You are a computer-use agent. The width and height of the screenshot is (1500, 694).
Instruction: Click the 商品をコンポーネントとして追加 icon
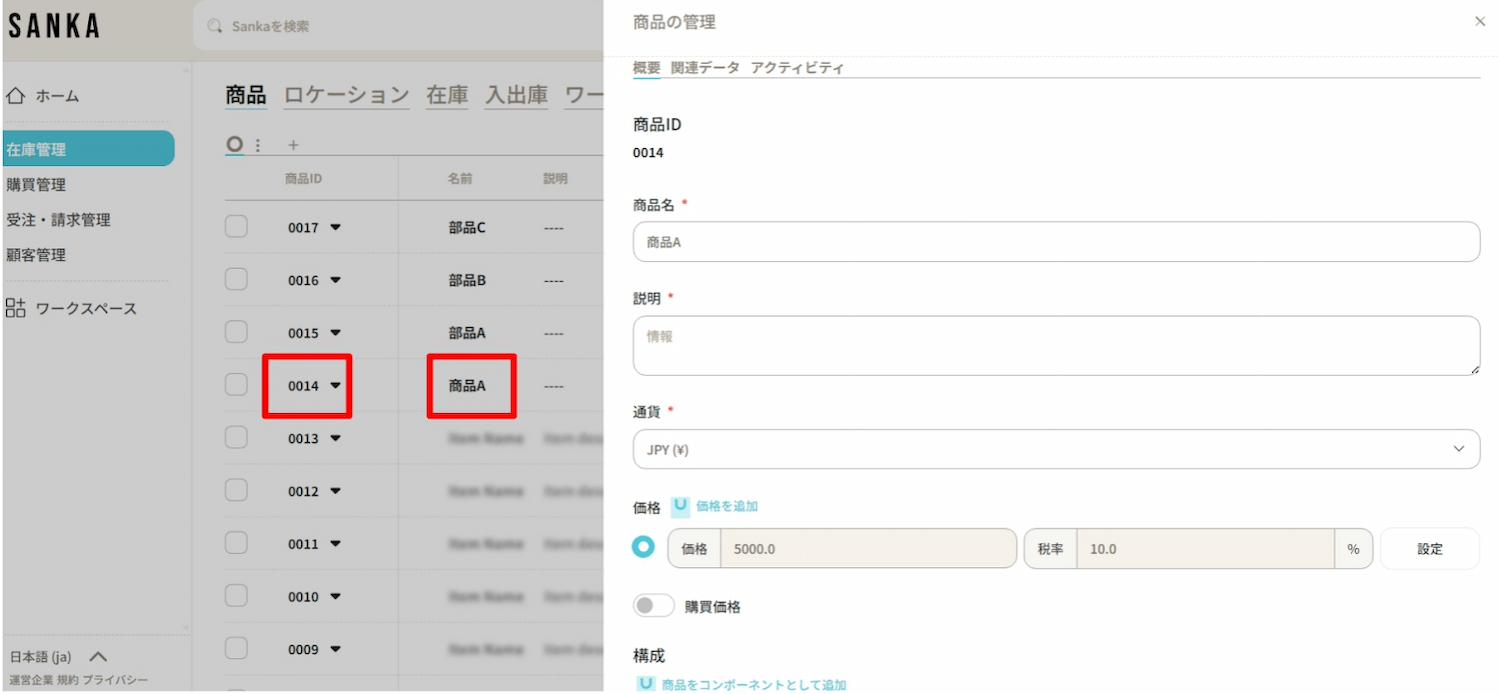646,684
